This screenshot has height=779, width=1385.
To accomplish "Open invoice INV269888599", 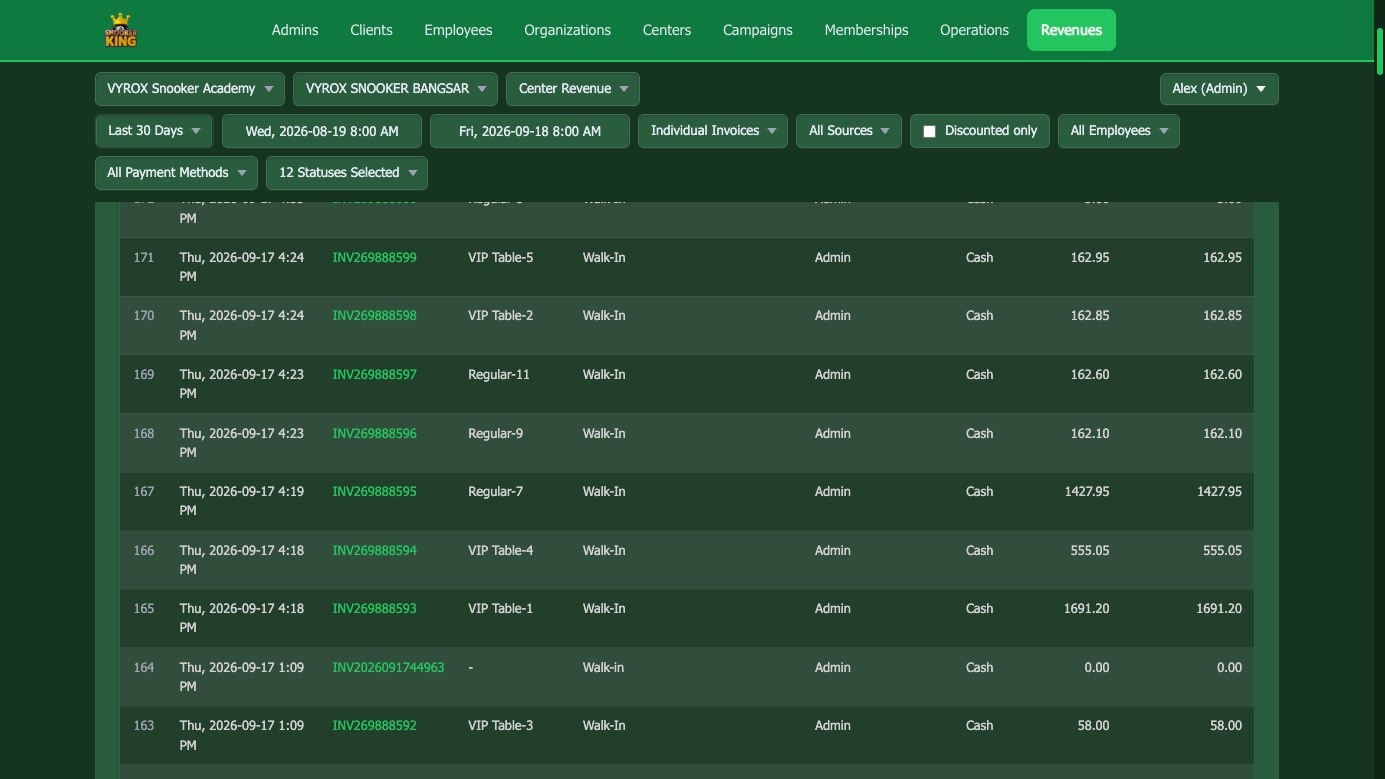I will click(x=374, y=257).
